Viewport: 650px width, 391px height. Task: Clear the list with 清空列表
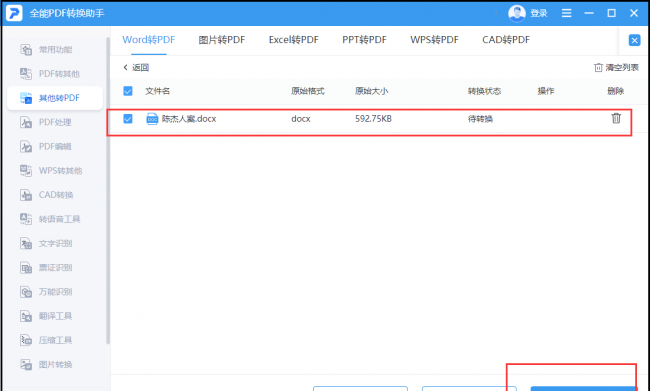point(616,68)
